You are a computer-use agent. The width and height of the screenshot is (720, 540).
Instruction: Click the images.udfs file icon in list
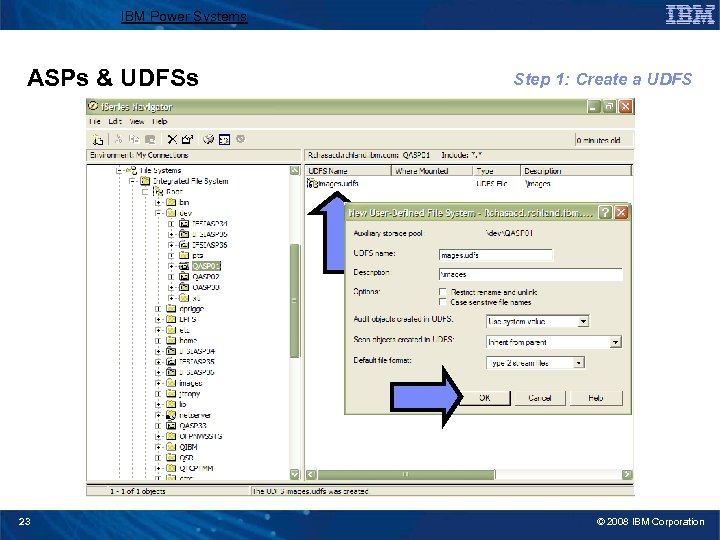click(x=312, y=183)
